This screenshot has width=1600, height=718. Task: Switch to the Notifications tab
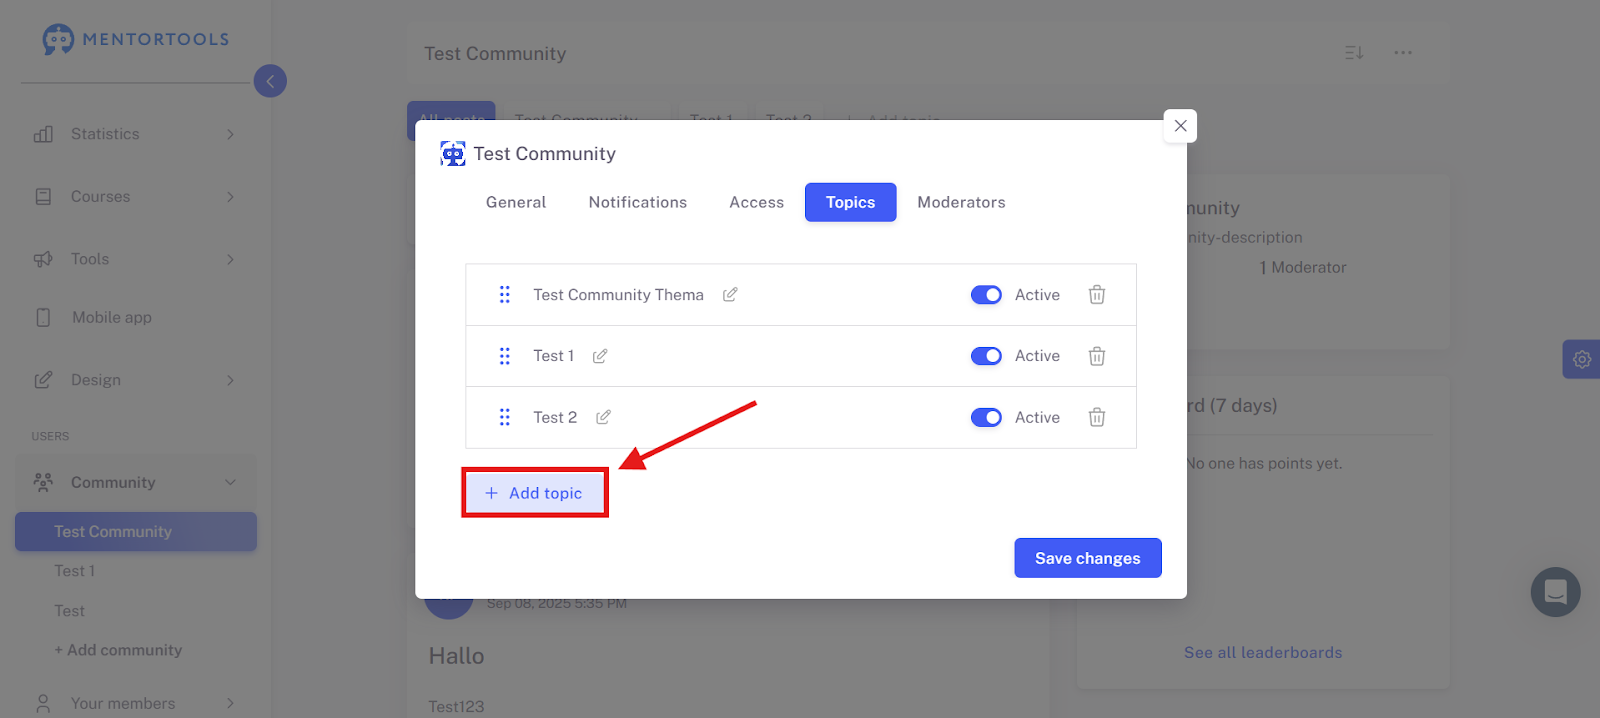pyautogui.click(x=638, y=202)
